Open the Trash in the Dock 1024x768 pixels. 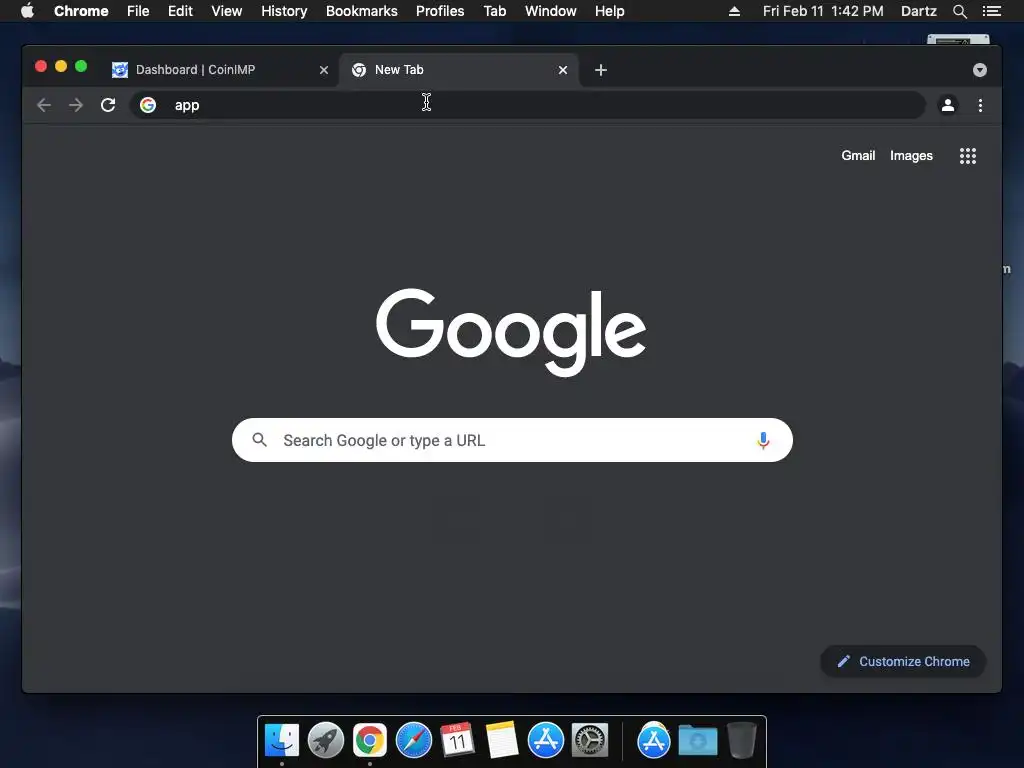[x=742, y=740]
